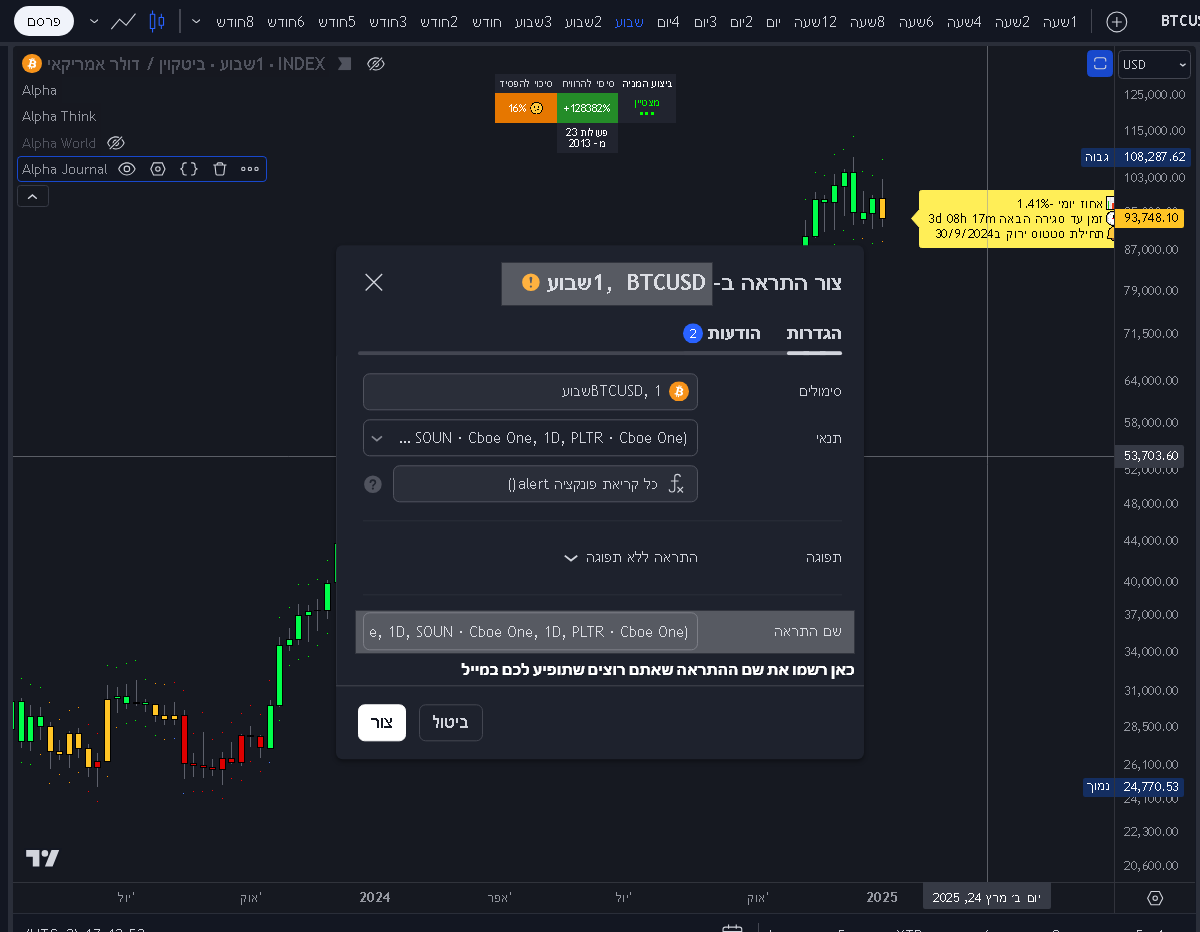Screen dimensions: 1200x932
Task: Select the candlestick chart type icon
Action: [155, 21]
